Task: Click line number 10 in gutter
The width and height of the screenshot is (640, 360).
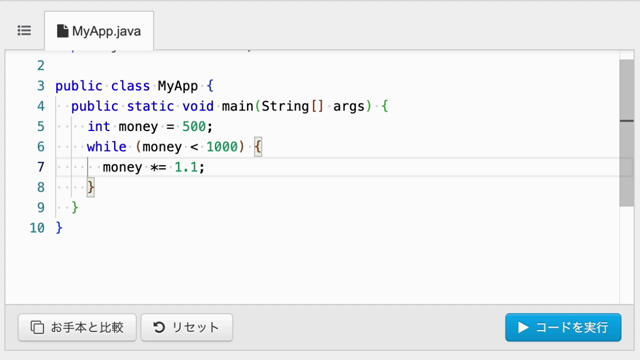Action: click(37, 228)
